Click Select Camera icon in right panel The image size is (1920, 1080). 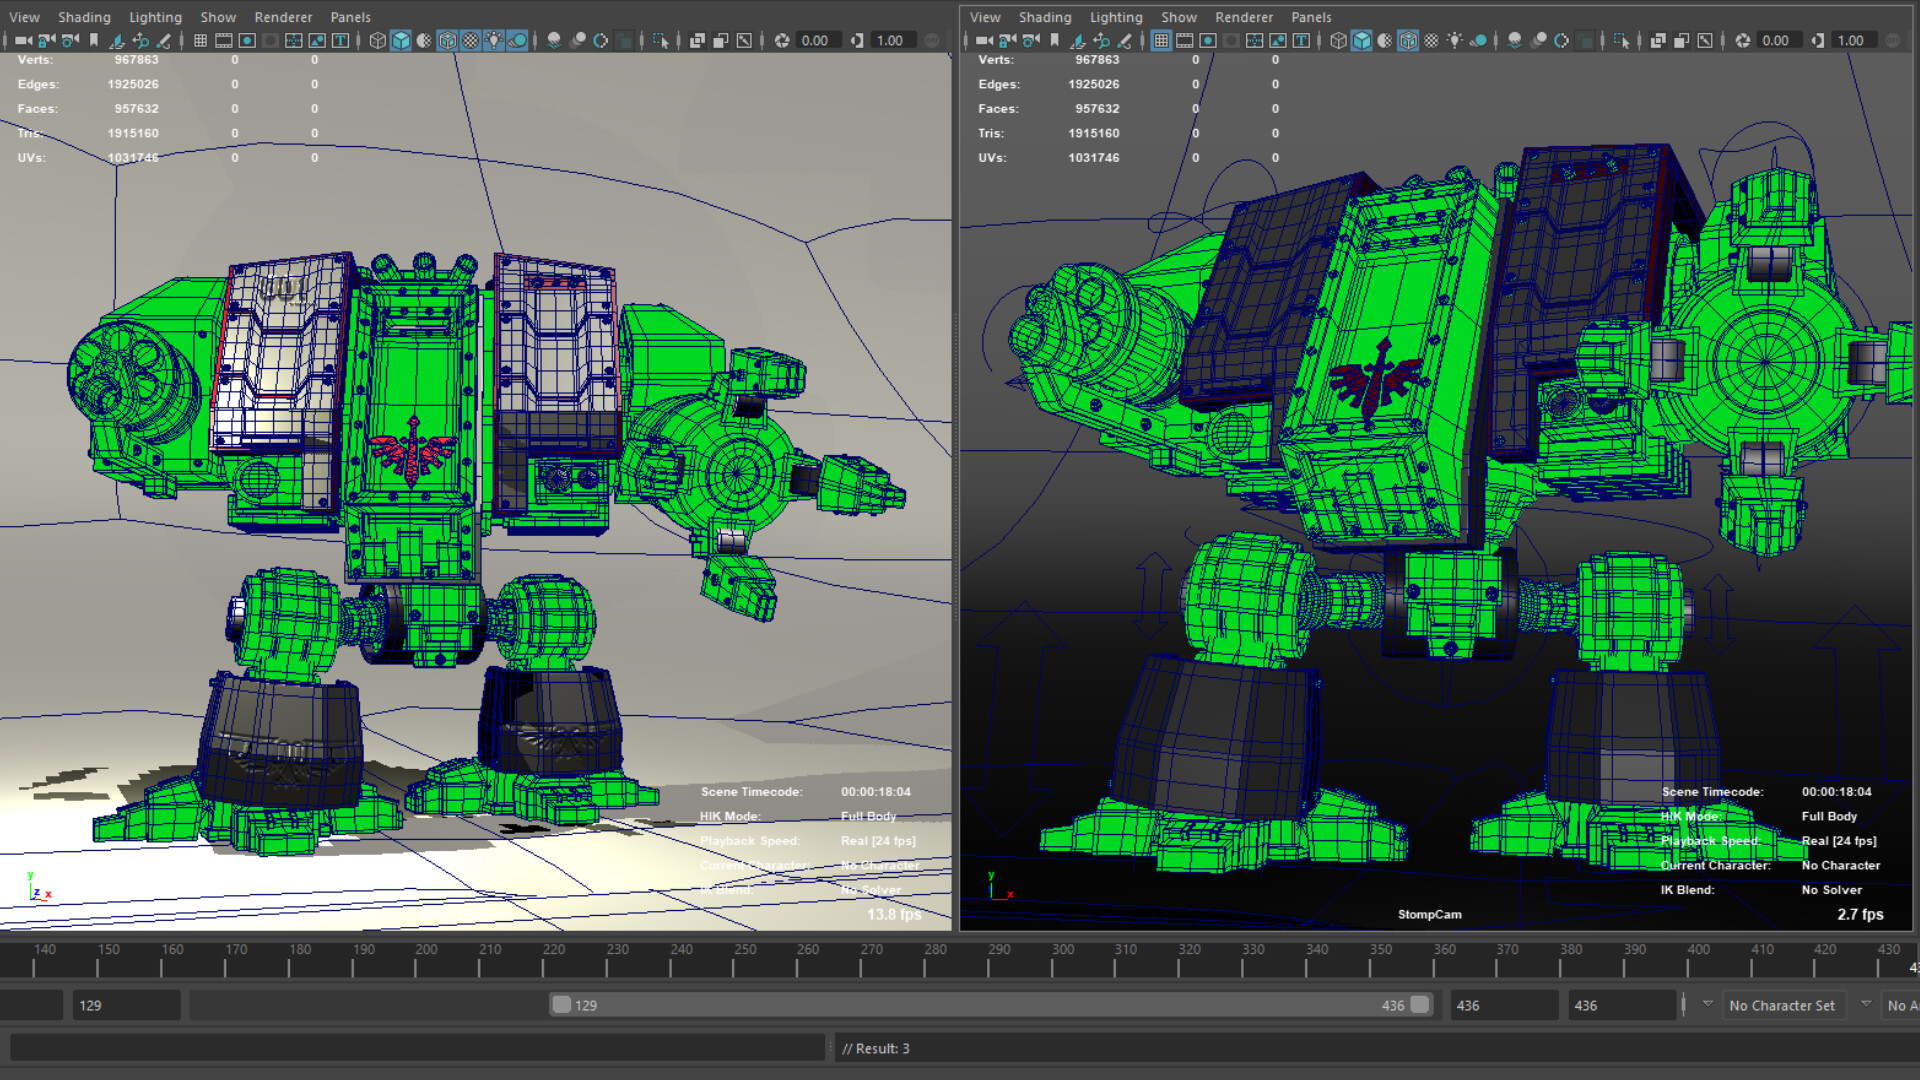pyautogui.click(x=983, y=40)
